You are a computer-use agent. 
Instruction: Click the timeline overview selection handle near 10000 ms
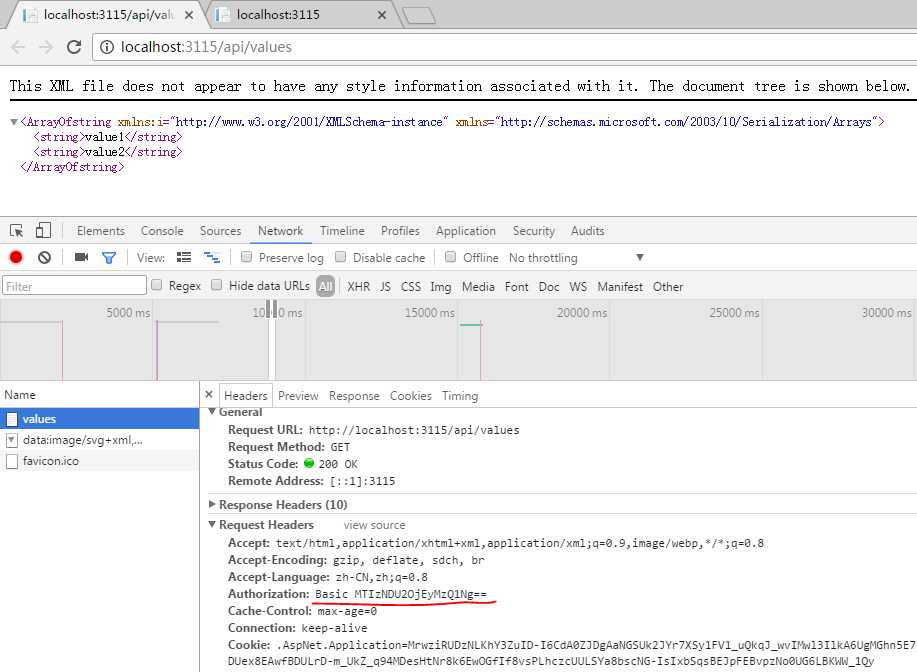pyautogui.click(x=271, y=308)
